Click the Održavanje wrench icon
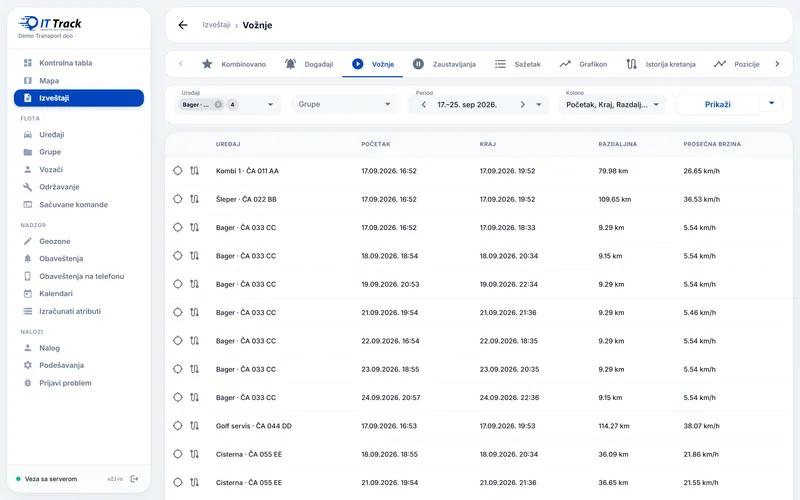800x500 pixels. 28,187
